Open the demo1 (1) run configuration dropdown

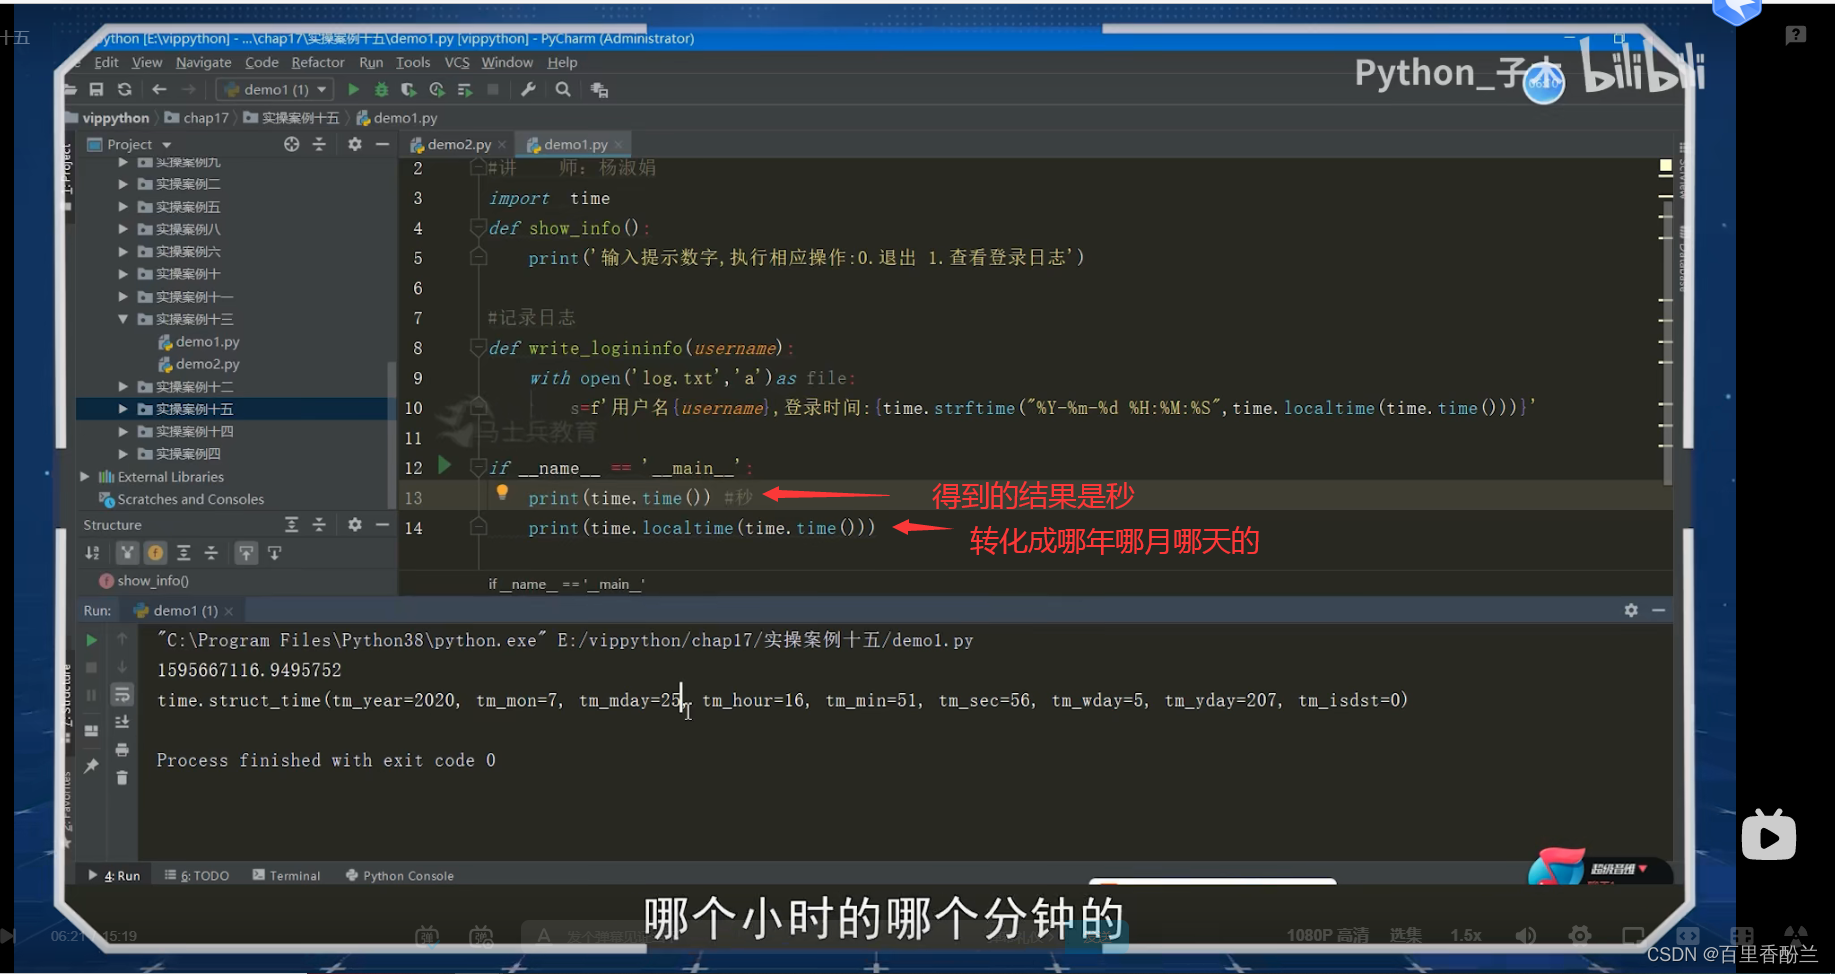275,90
